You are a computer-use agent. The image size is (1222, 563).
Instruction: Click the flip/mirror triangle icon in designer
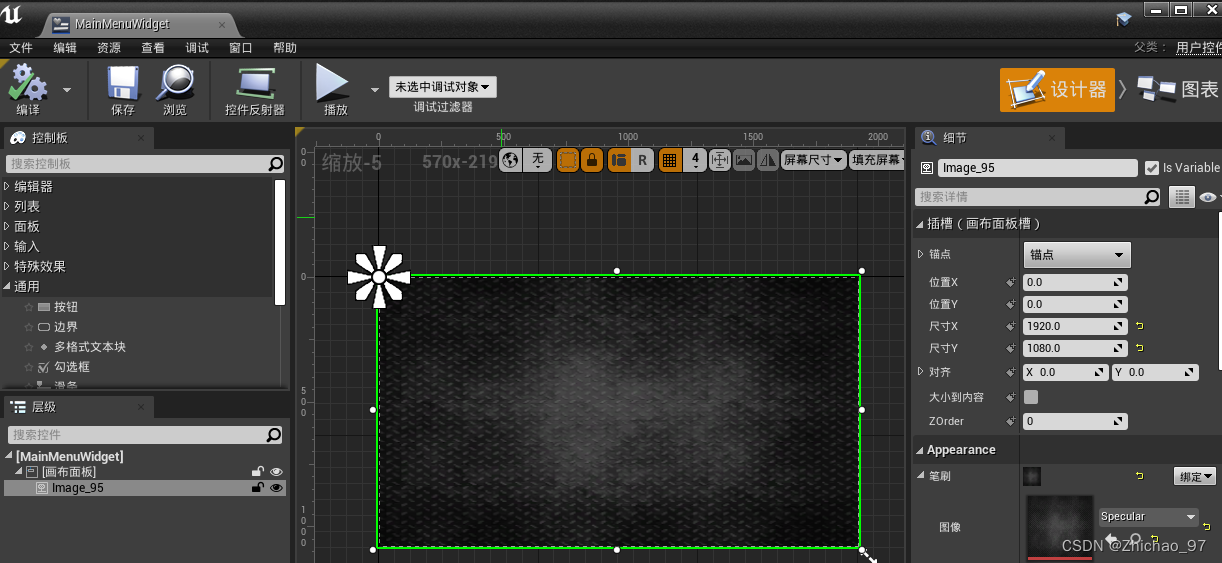coord(768,160)
